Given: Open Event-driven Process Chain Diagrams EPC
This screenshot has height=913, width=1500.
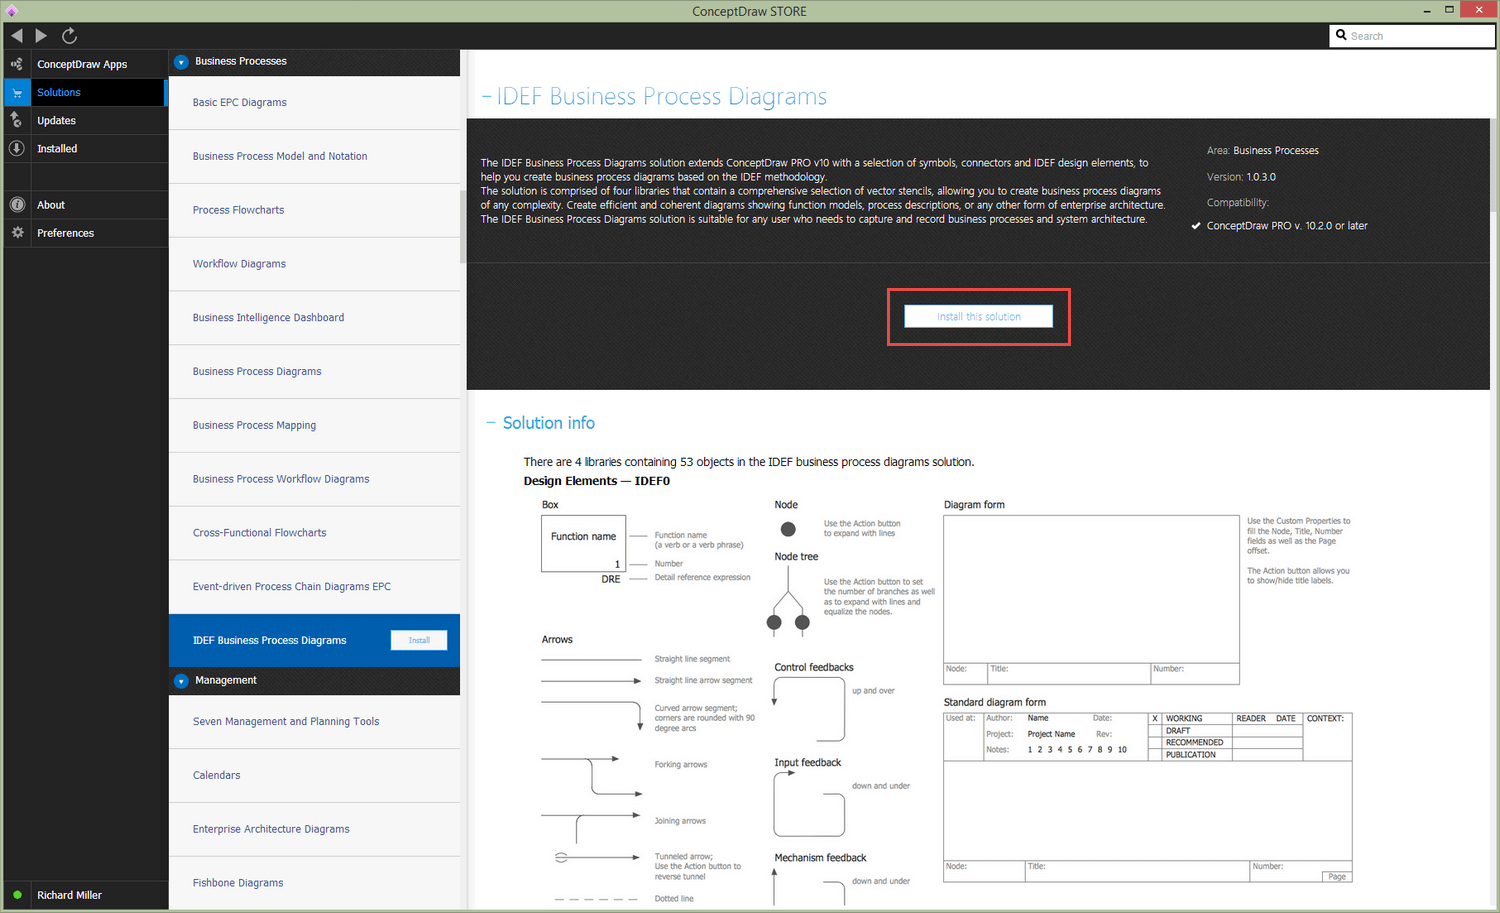Looking at the screenshot, I should [314, 587].
